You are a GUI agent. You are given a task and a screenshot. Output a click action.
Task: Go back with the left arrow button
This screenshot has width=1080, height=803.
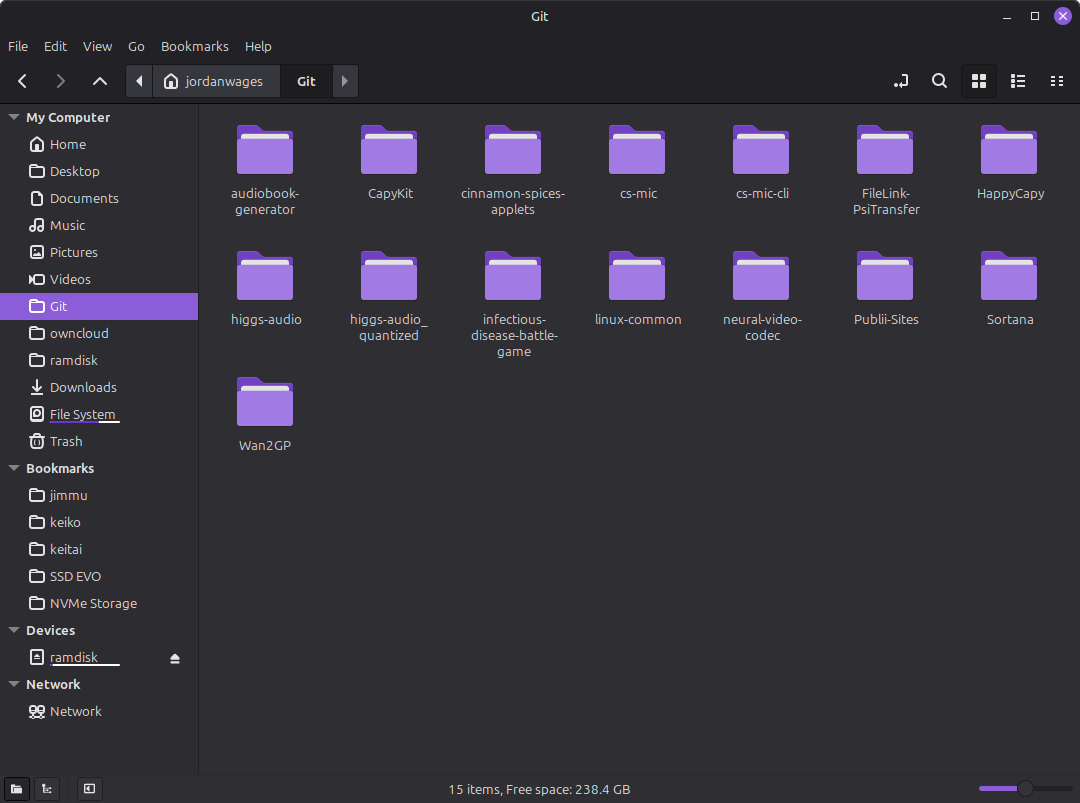point(23,81)
